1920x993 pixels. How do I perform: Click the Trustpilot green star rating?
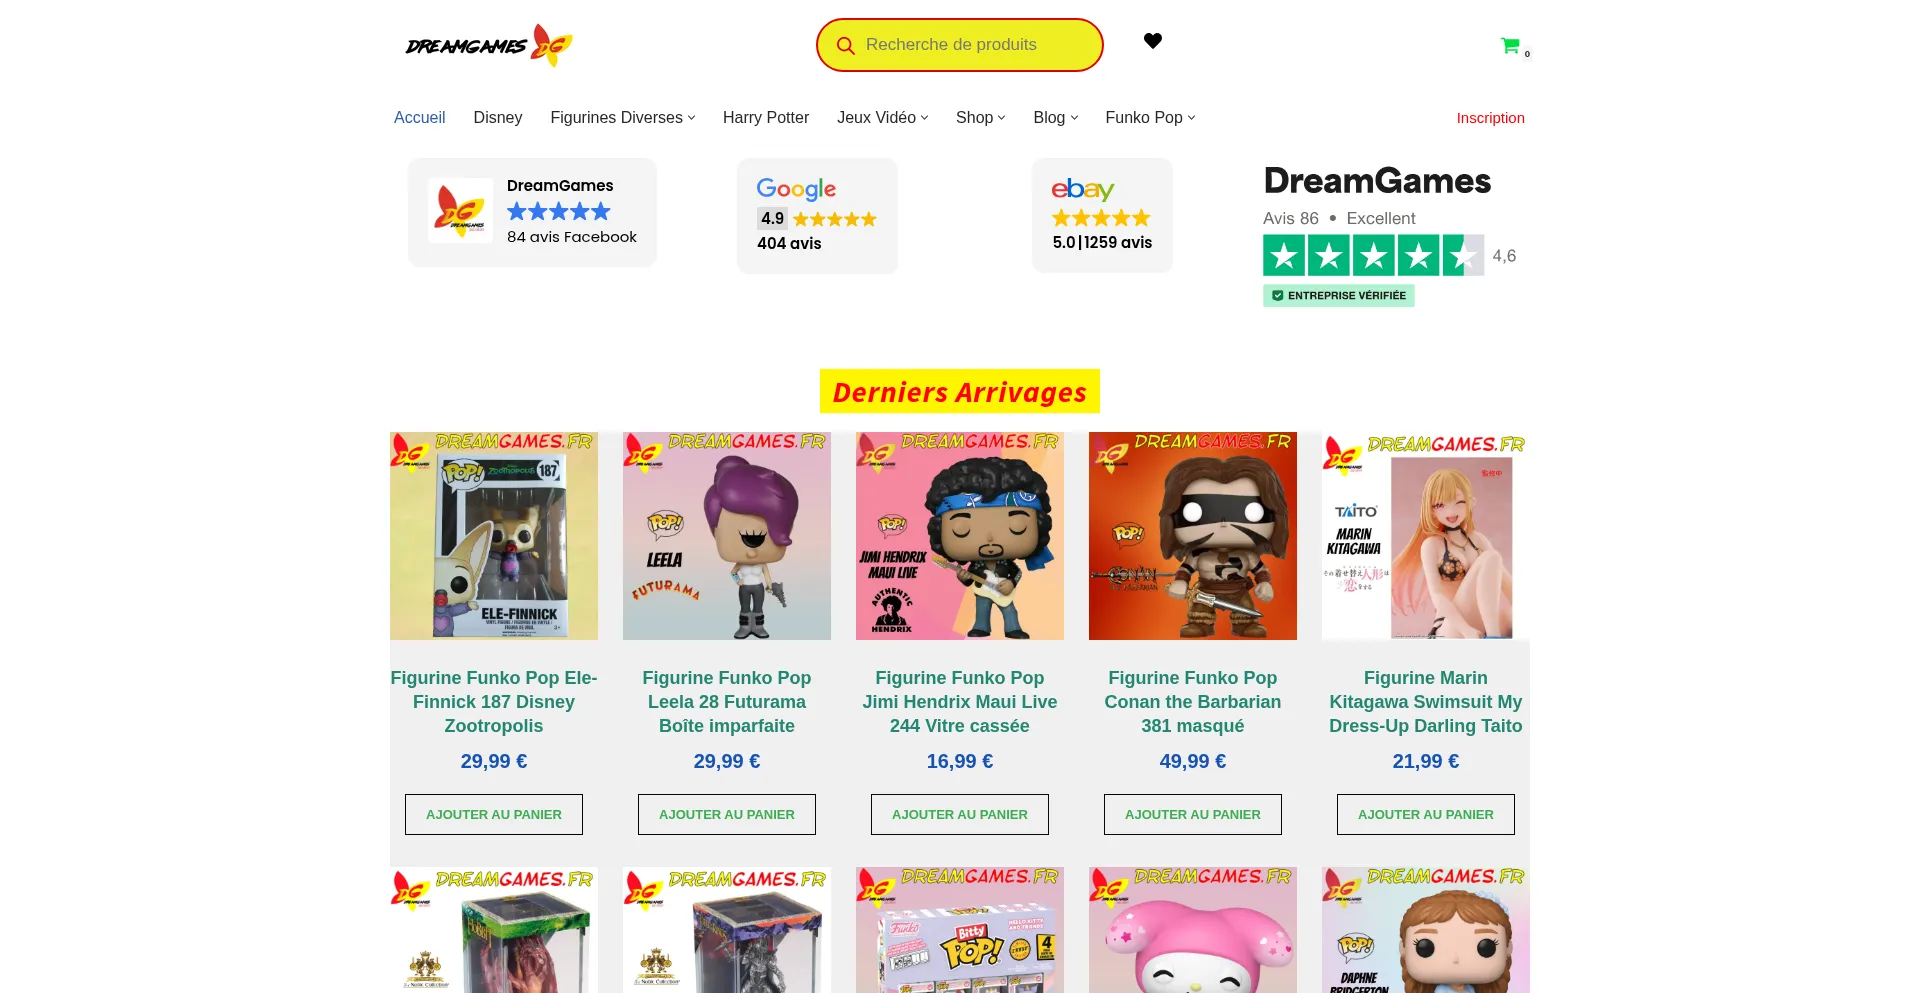pyautogui.click(x=1372, y=256)
